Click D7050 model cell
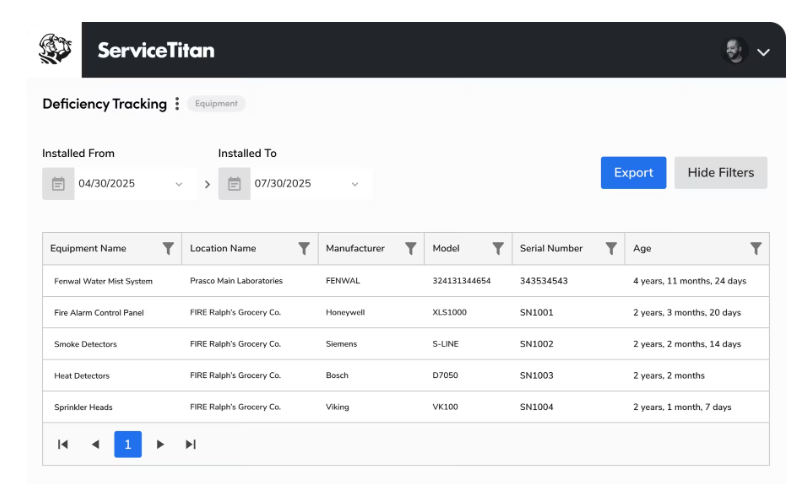The image size is (798, 484). pos(445,376)
